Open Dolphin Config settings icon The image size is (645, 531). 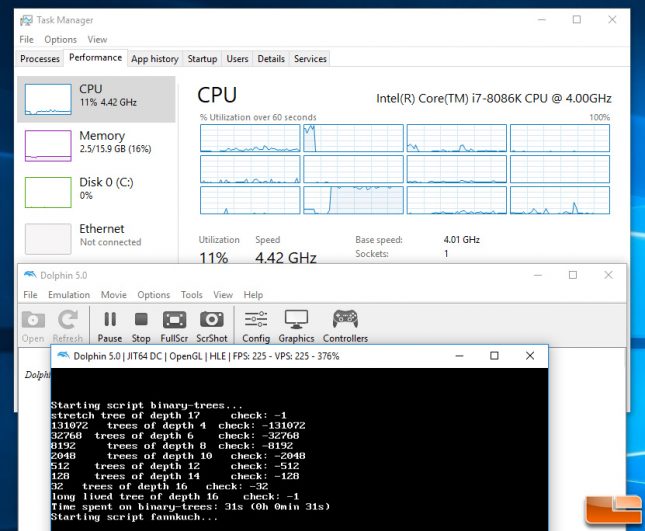click(x=256, y=319)
